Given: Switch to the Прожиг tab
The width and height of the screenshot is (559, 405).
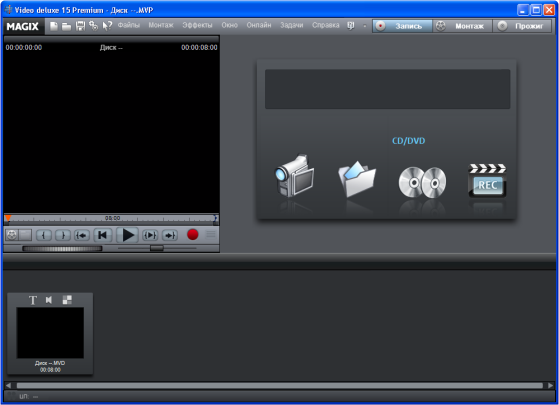Looking at the screenshot, I should point(522,26).
